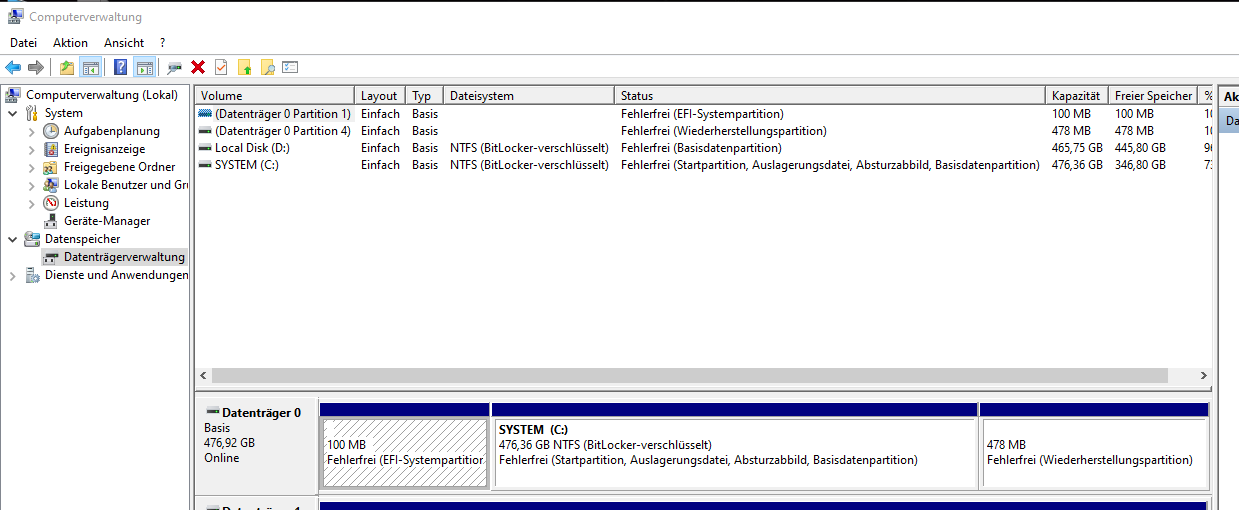Toggle the console tree pane

91,67
